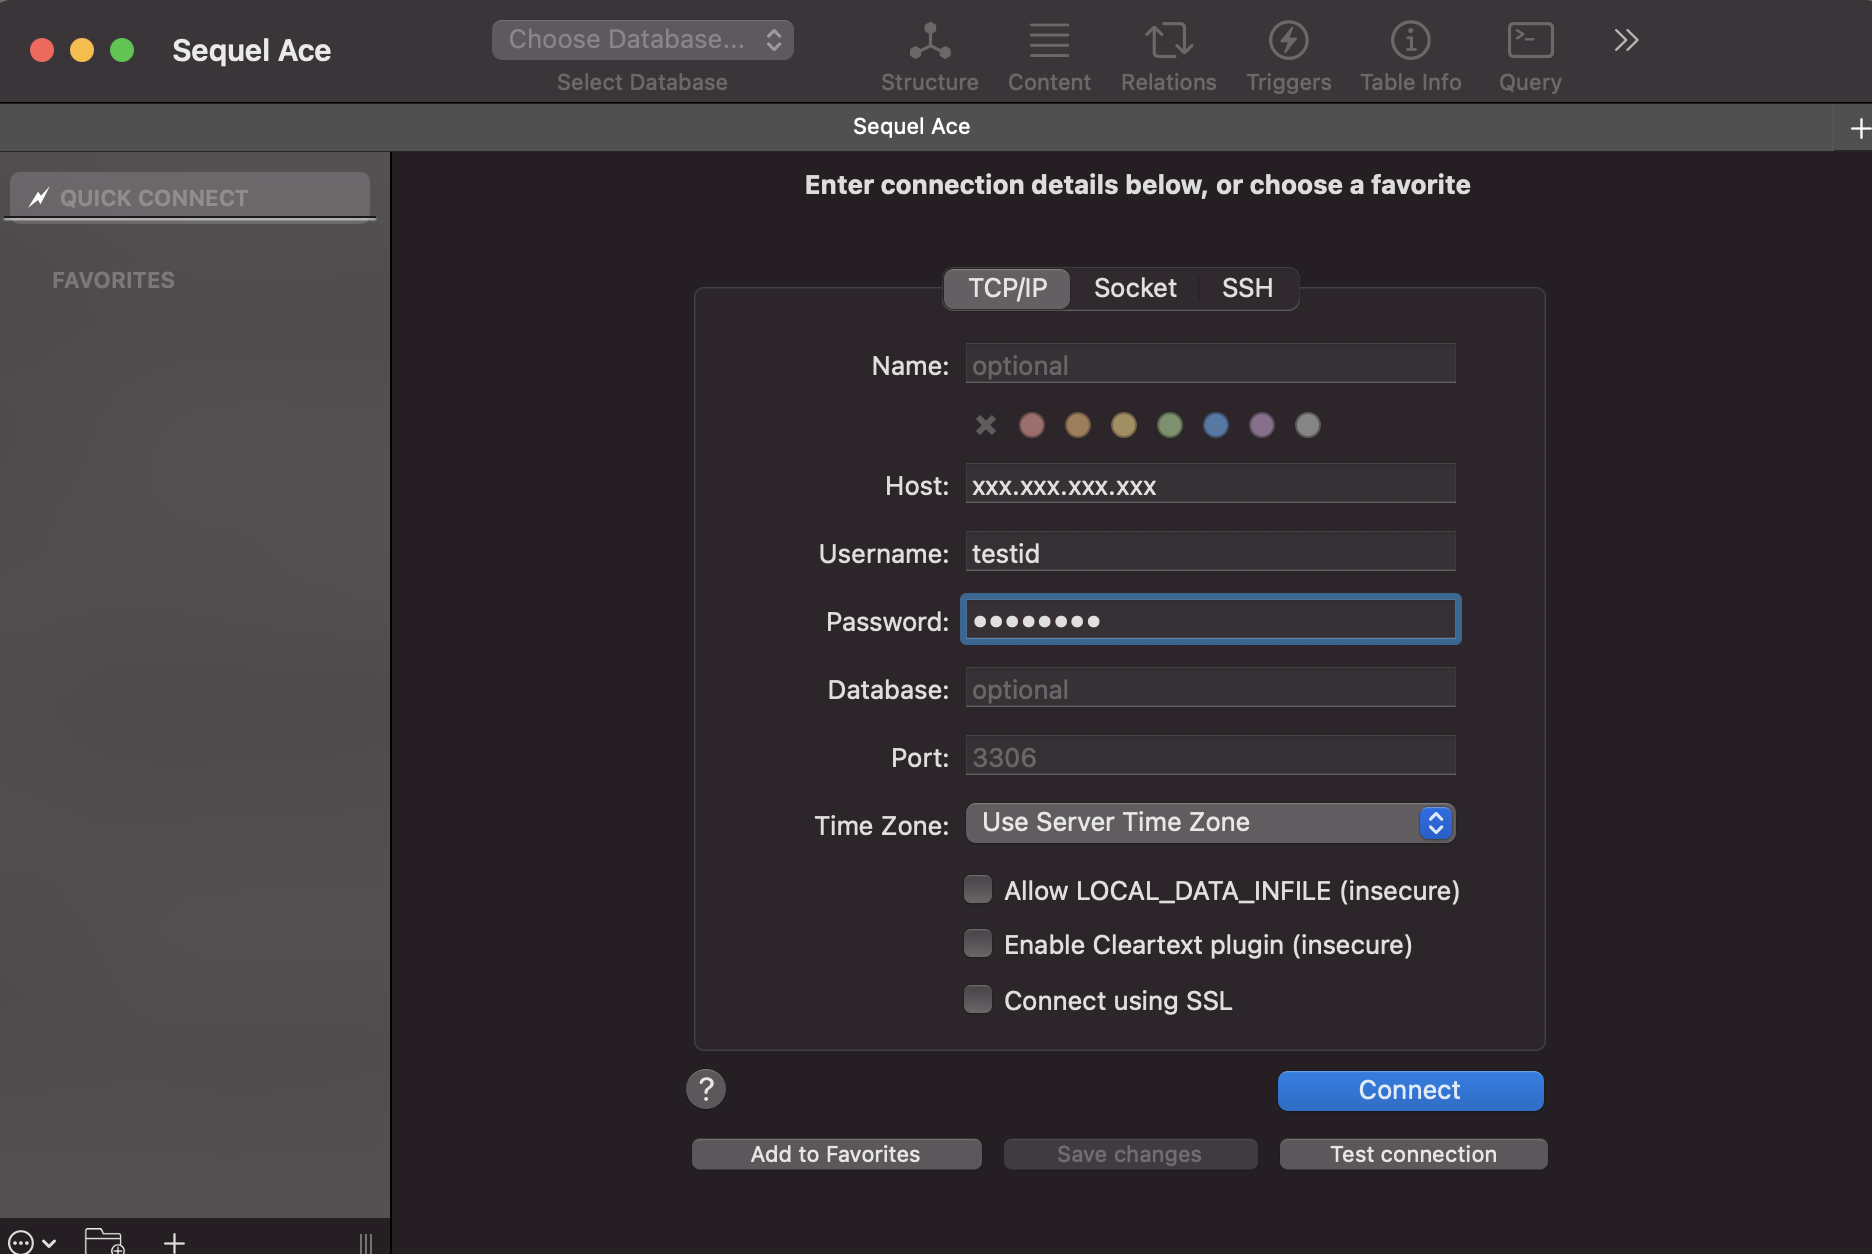Select the TCP/IP connection tab
Viewport: 1872px width, 1254px height.
tap(1007, 288)
